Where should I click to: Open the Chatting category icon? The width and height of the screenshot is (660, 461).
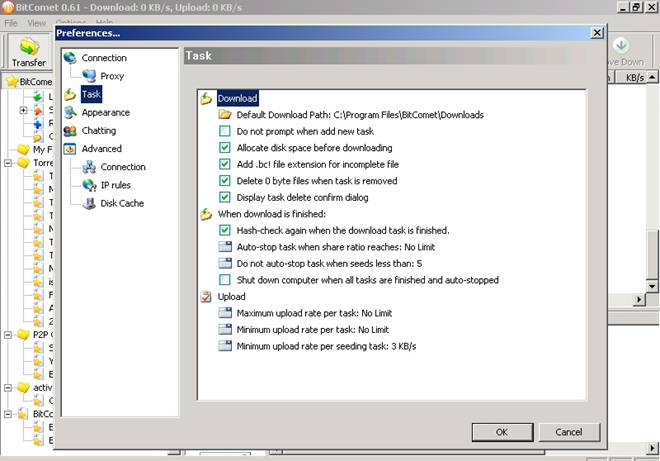70,131
